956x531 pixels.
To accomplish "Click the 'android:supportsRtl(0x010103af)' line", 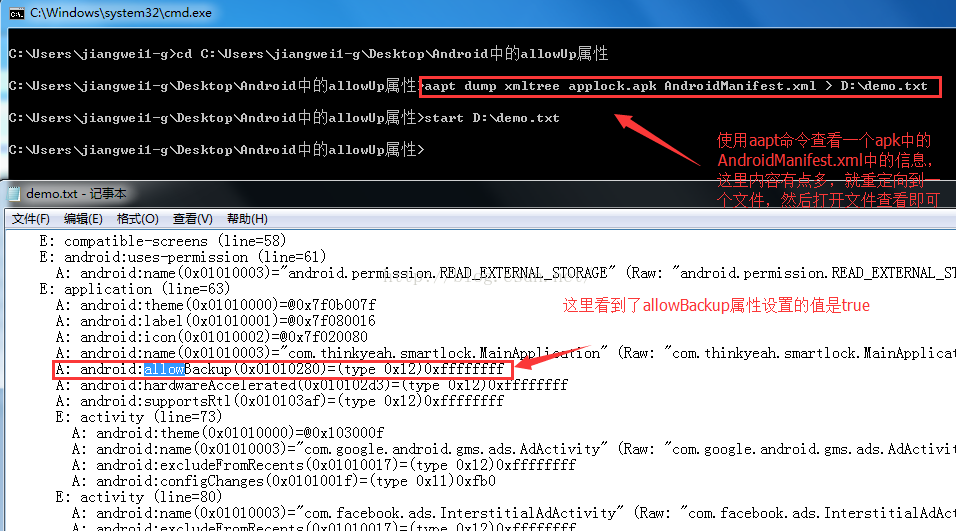I will point(280,401).
